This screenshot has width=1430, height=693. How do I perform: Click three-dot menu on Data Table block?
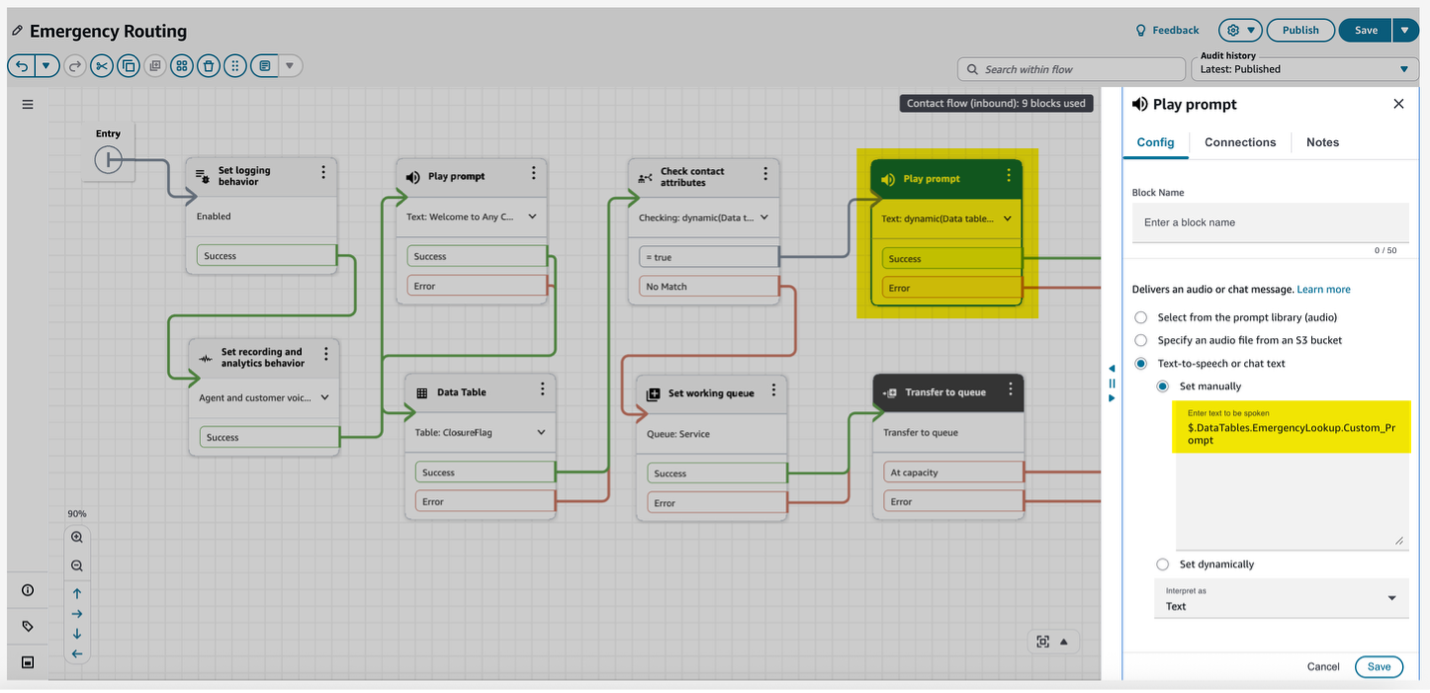tap(542, 389)
